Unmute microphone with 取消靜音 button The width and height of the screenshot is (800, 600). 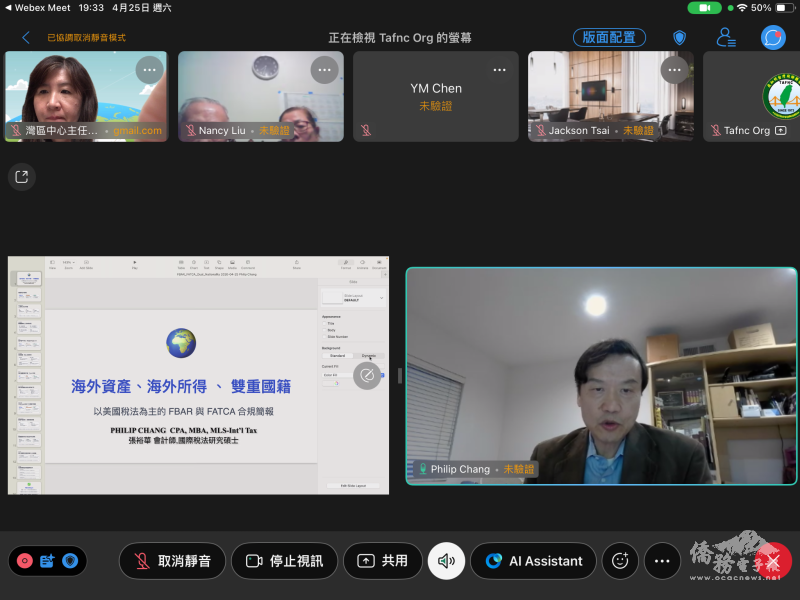tap(172, 561)
